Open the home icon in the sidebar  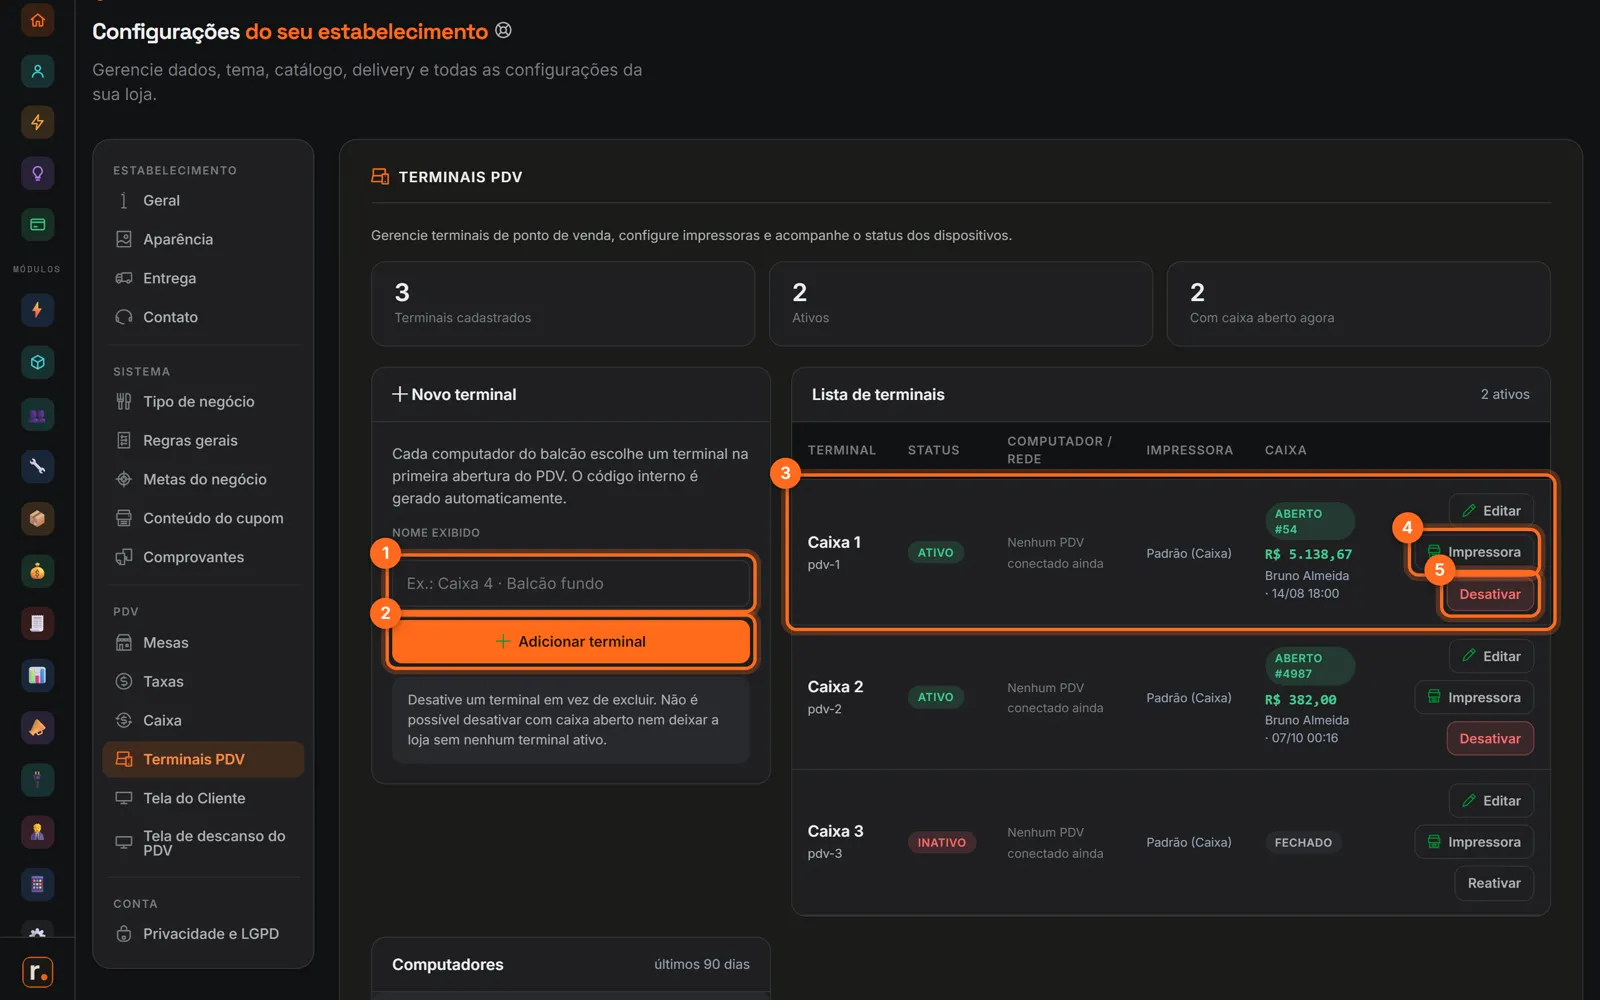click(x=37, y=19)
